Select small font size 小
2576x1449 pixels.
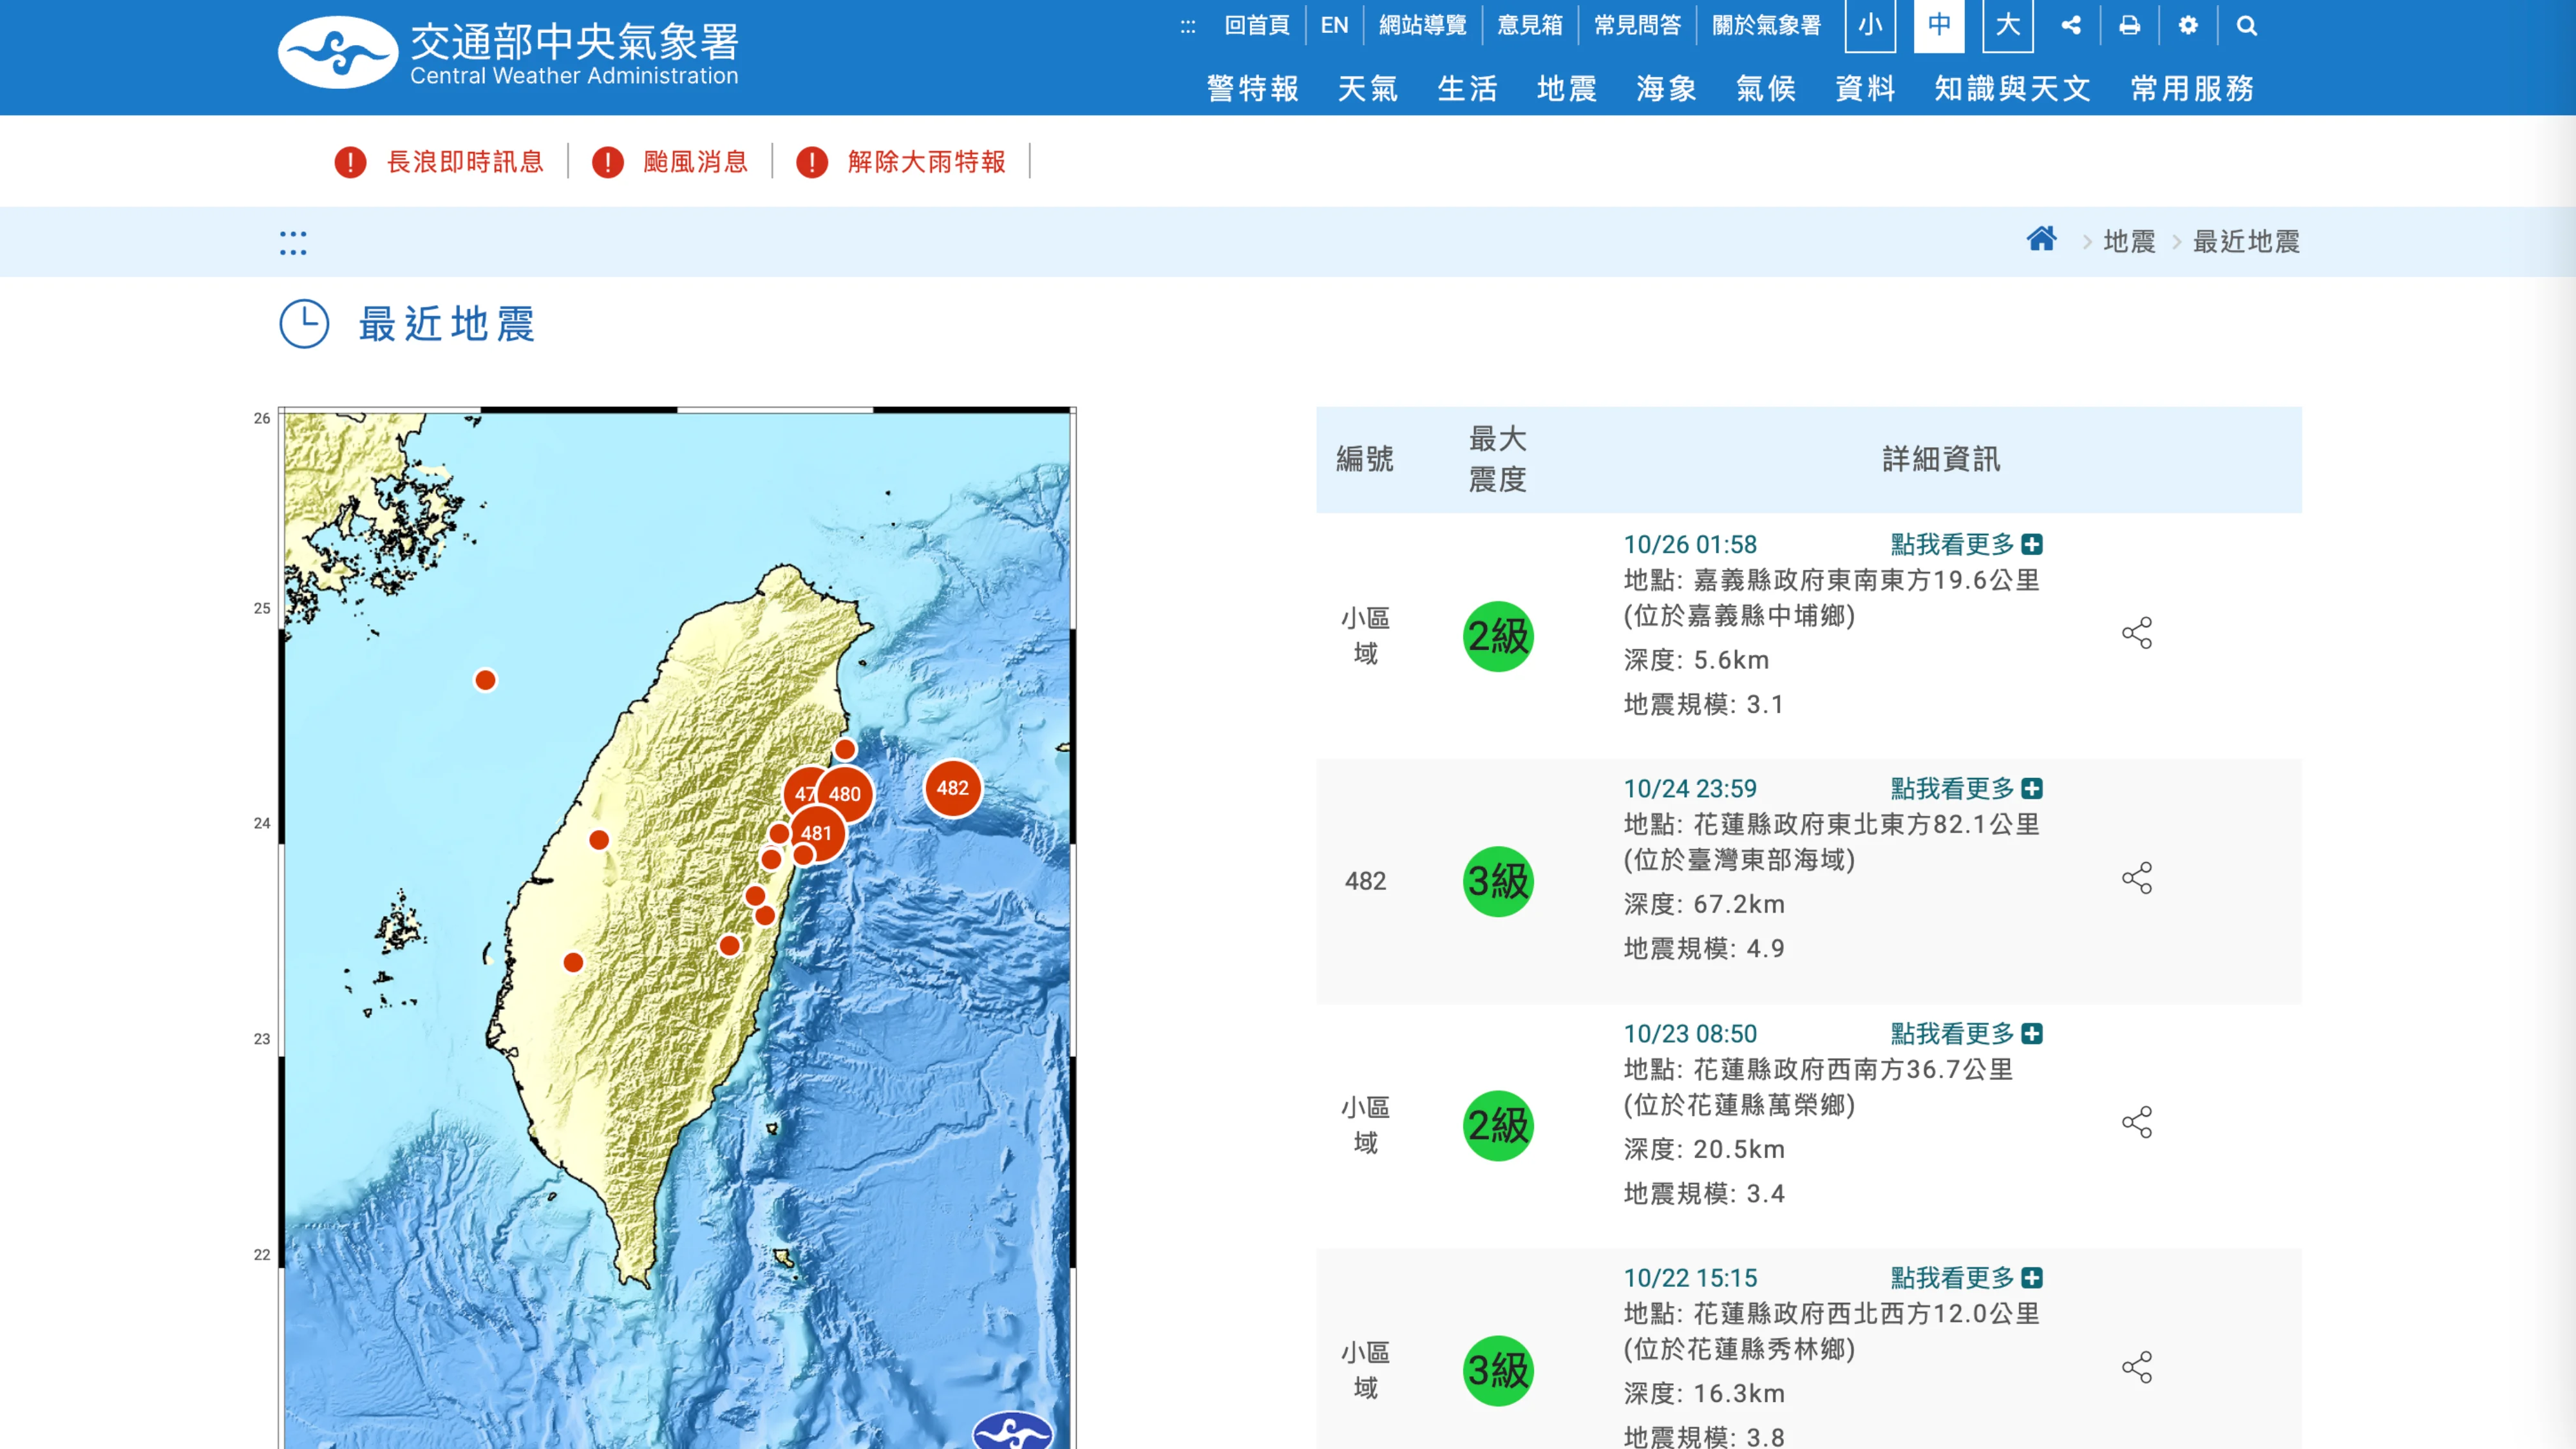[x=1870, y=26]
